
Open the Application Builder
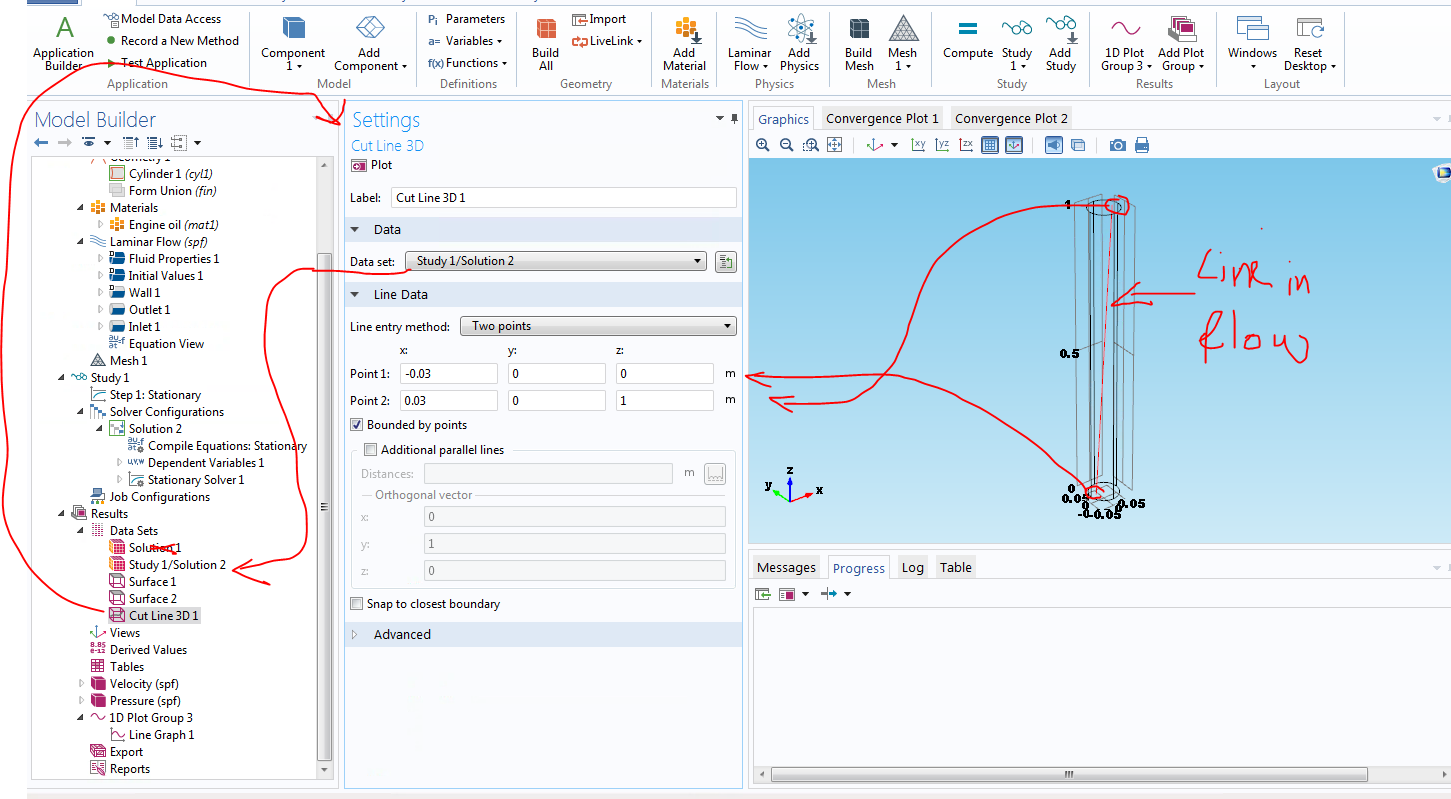[63, 42]
